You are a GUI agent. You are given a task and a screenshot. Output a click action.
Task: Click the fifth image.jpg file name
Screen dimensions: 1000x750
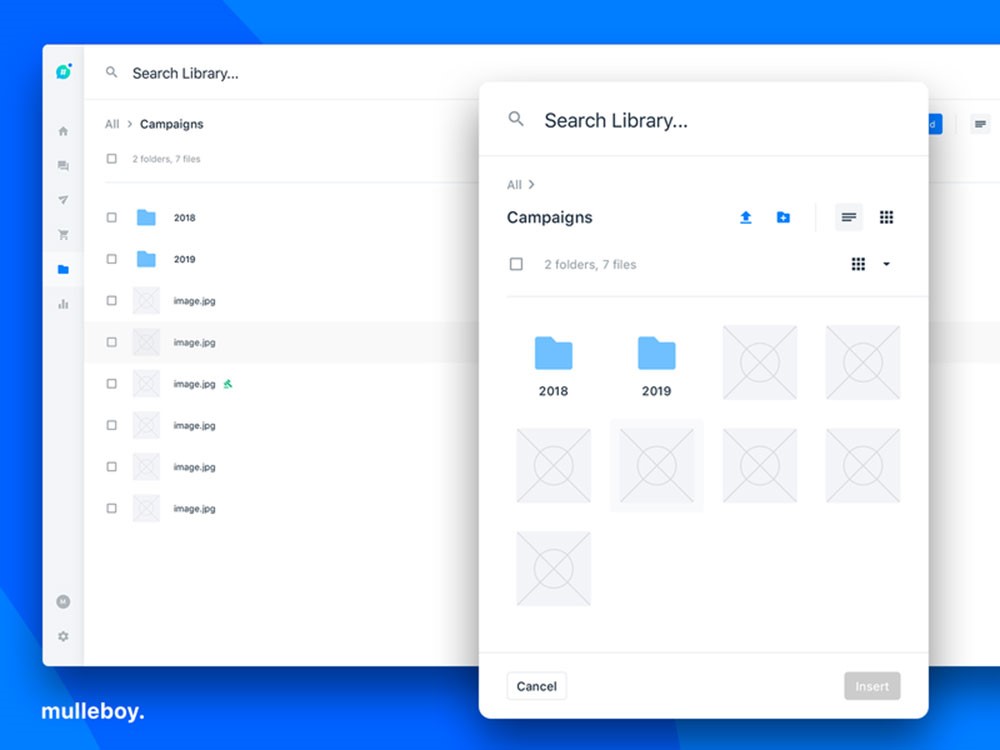click(195, 467)
